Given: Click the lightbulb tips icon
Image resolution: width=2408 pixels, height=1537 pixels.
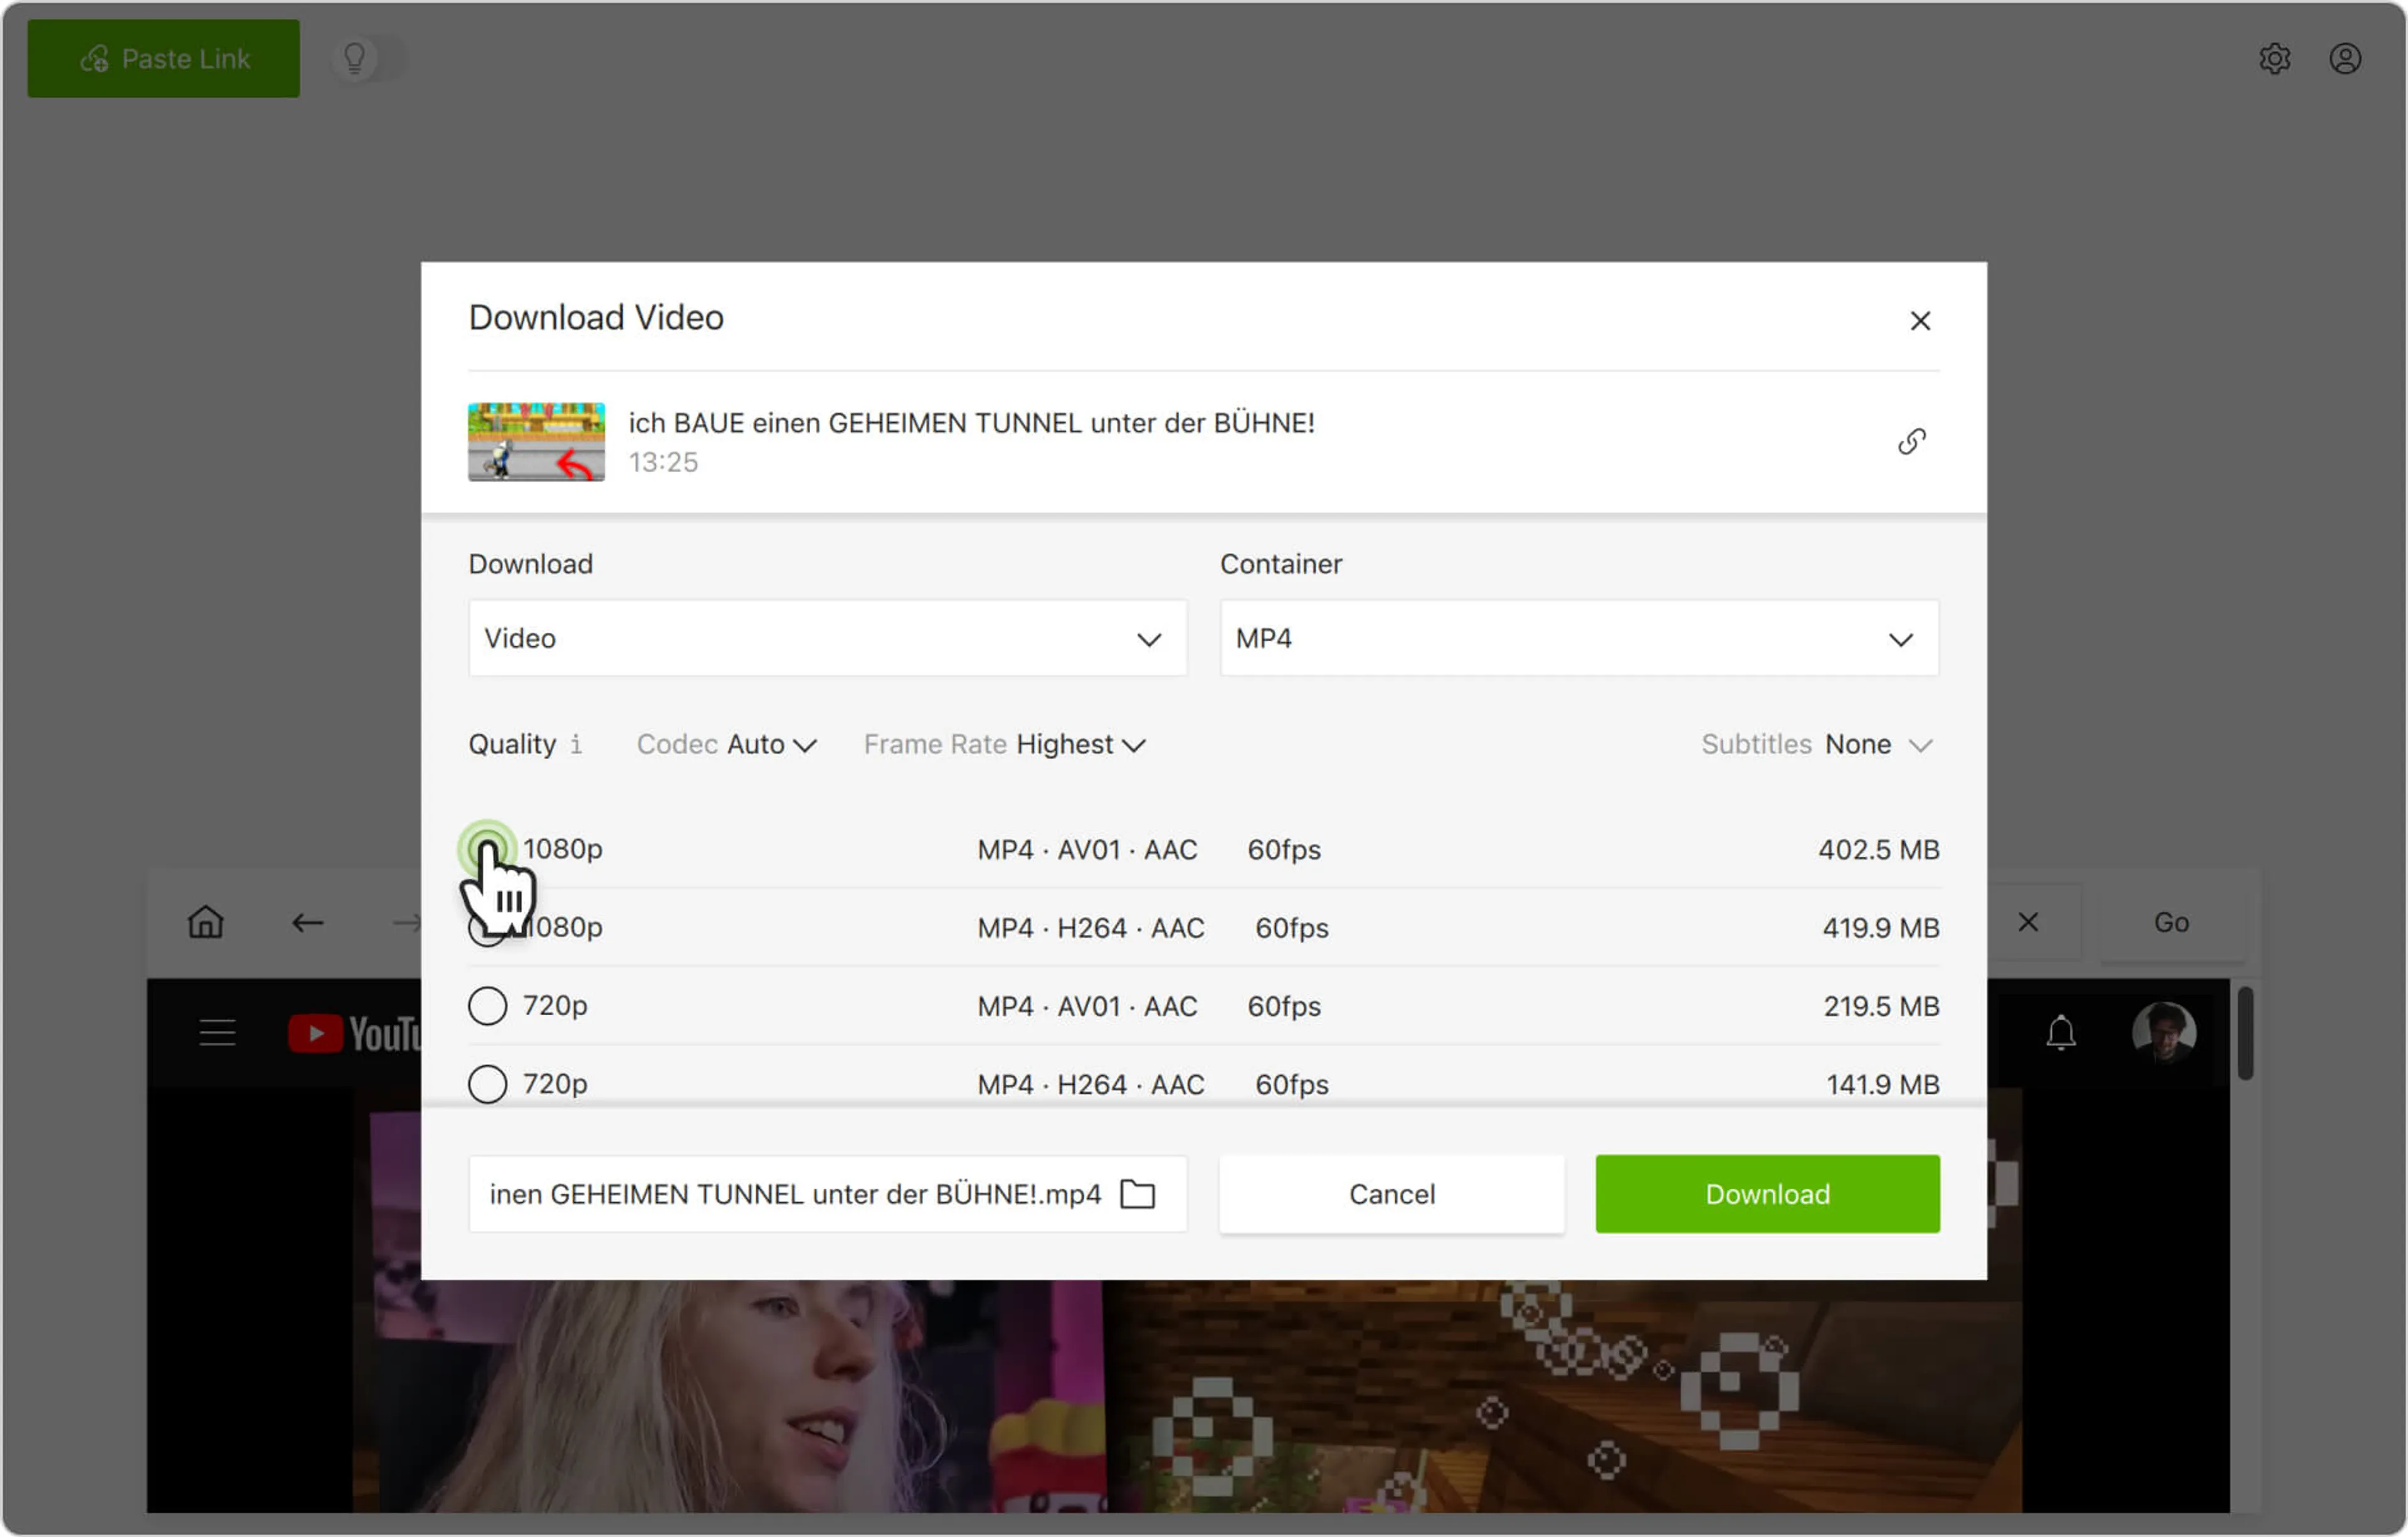Looking at the screenshot, I should pyautogui.click(x=355, y=58).
